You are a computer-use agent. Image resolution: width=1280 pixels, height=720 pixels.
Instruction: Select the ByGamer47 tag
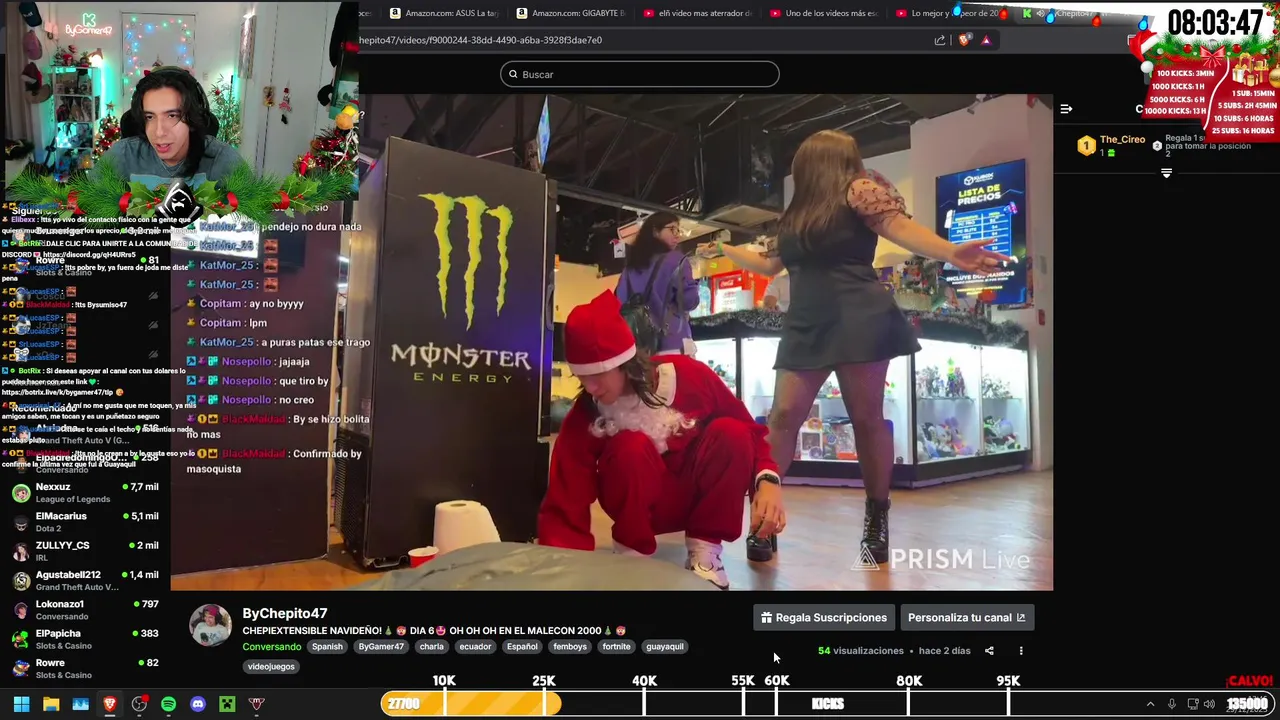click(x=381, y=647)
